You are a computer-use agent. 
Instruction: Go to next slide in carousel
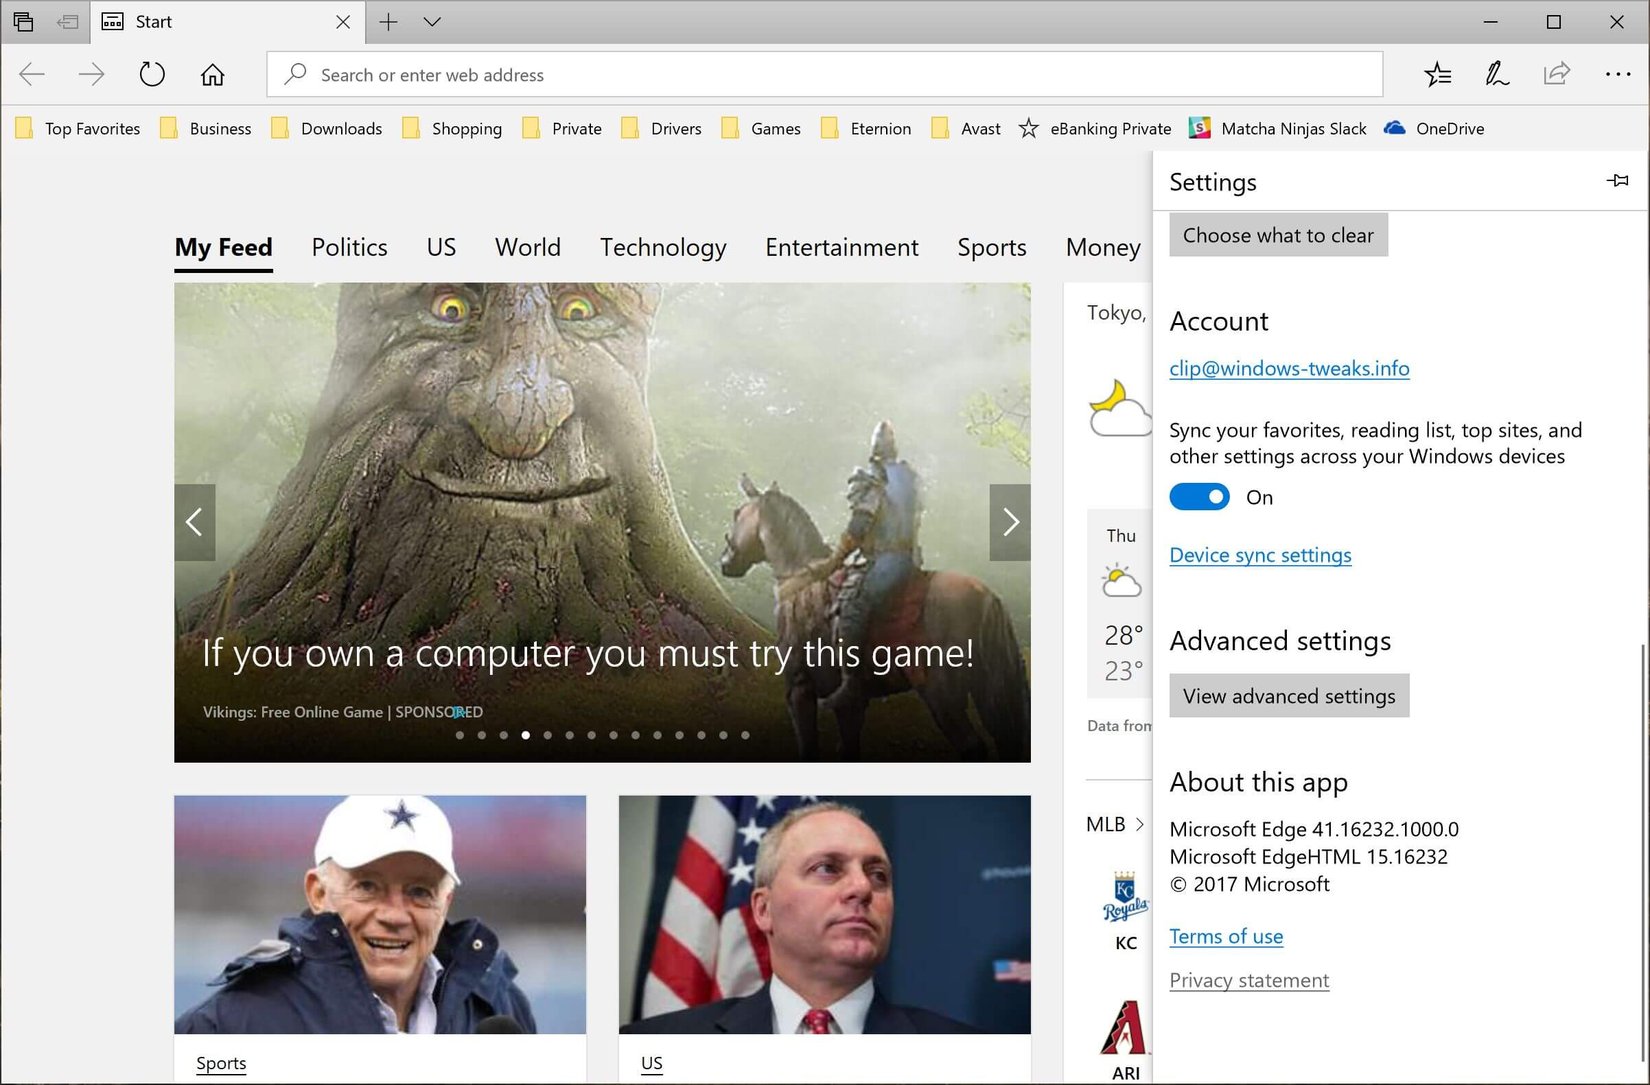tap(1010, 522)
